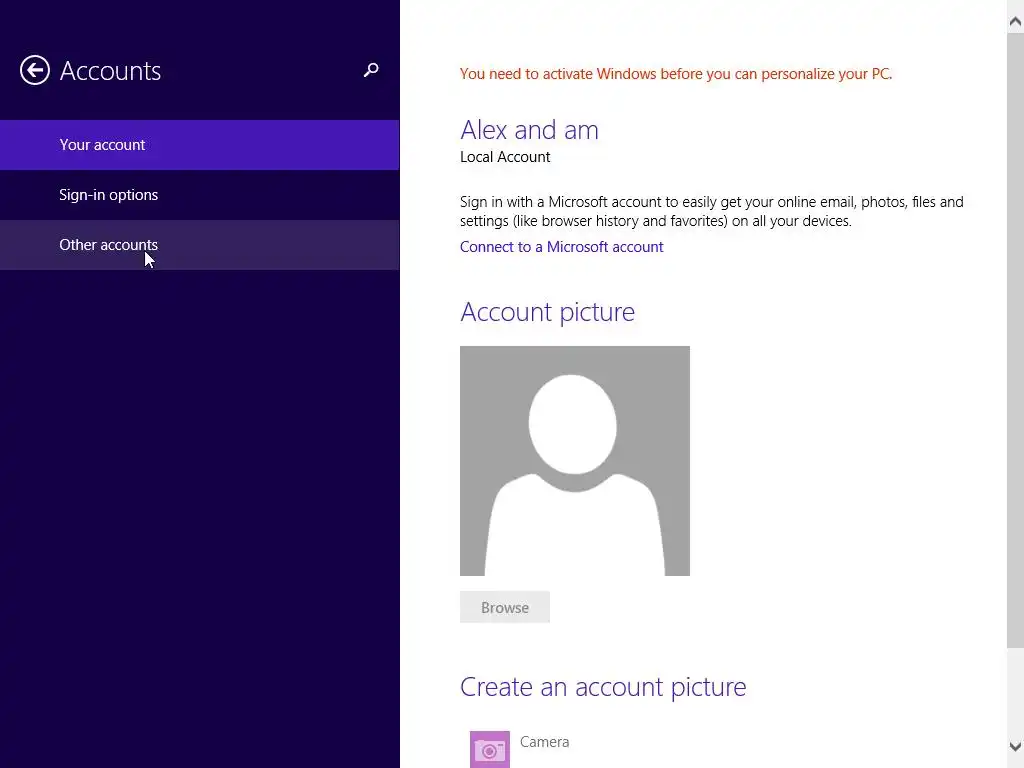Click the vertical scrollbar thumb
The width and height of the screenshot is (1024, 768).
1015,340
